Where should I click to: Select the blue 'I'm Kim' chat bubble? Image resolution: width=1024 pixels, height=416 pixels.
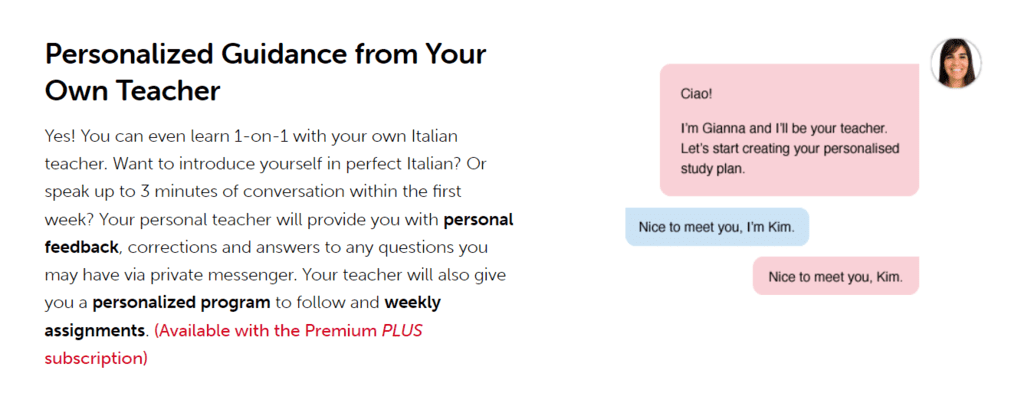pyautogui.click(x=716, y=228)
